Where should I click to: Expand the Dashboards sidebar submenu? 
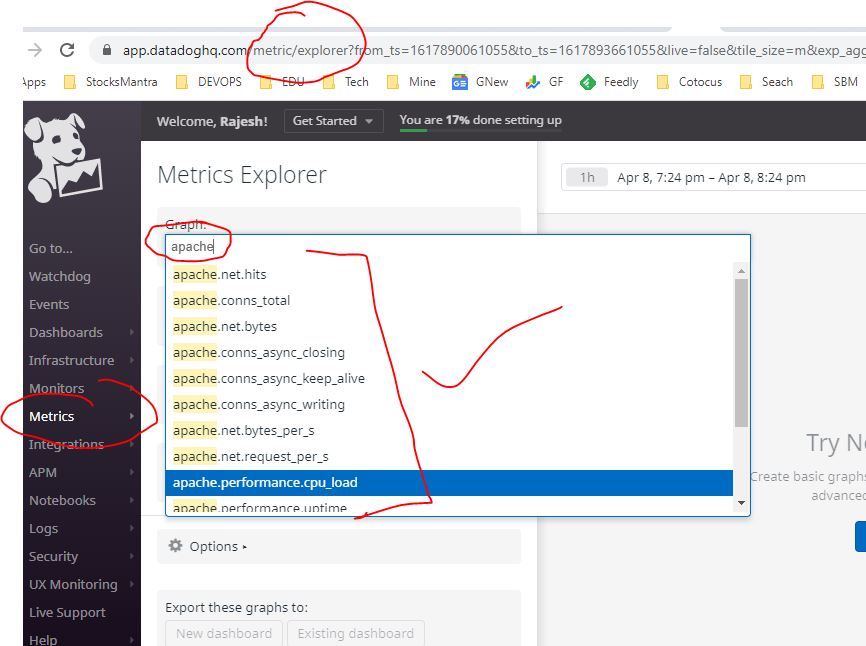[x=132, y=332]
